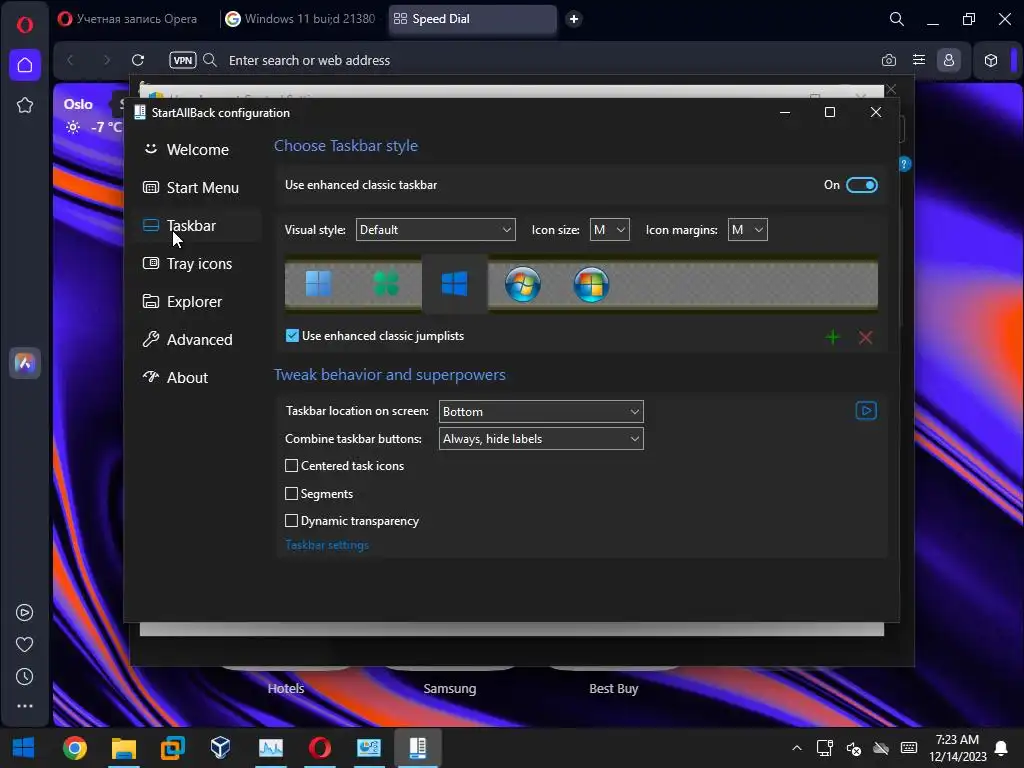Expand the Visual style dropdown
The image size is (1024, 768).
(436, 230)
